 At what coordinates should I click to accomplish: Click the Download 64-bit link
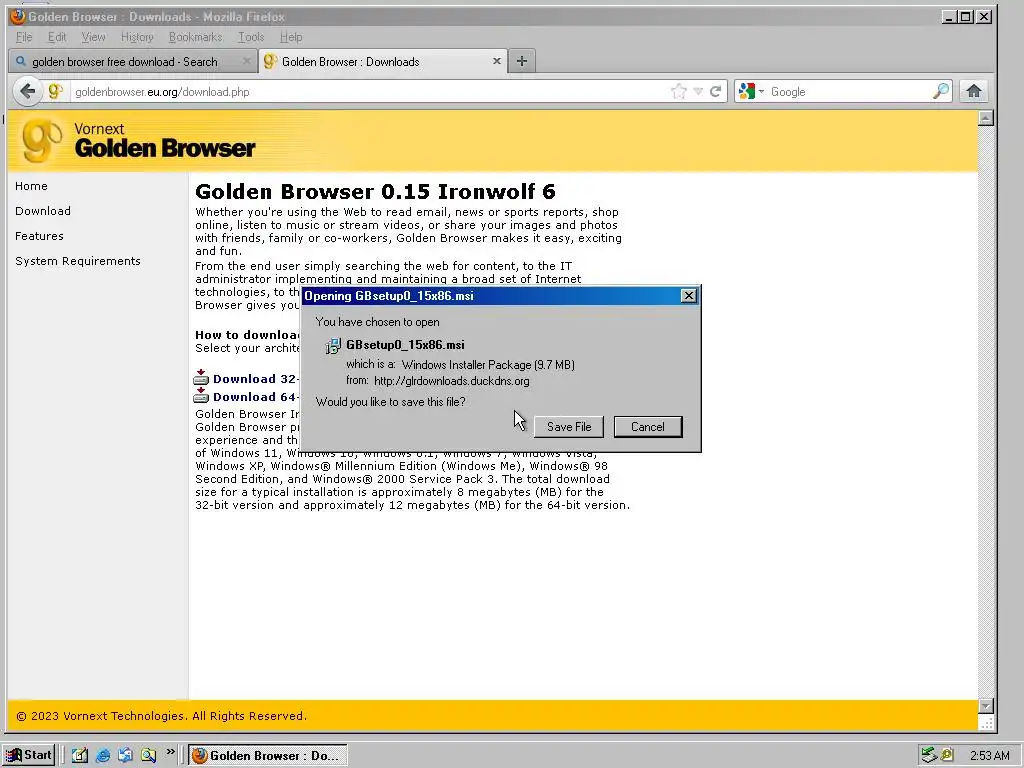tap(255, 397)
